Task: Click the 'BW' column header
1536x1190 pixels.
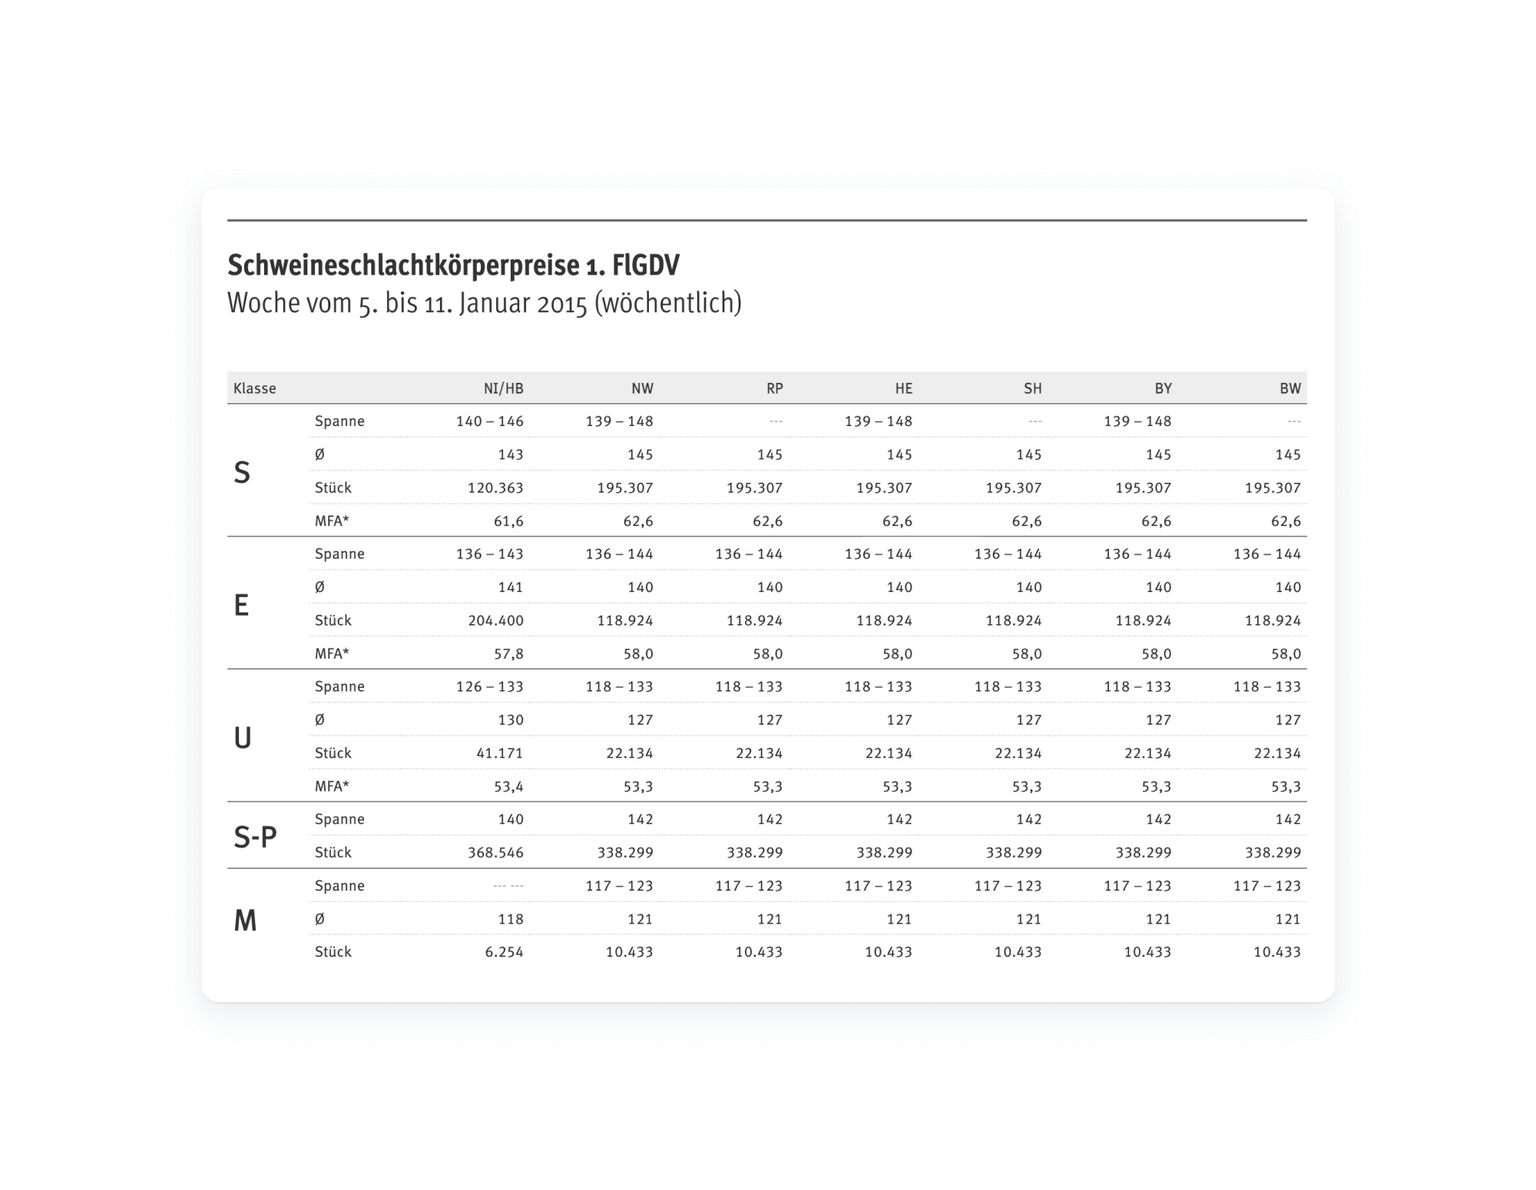Action: (1290, 388)
